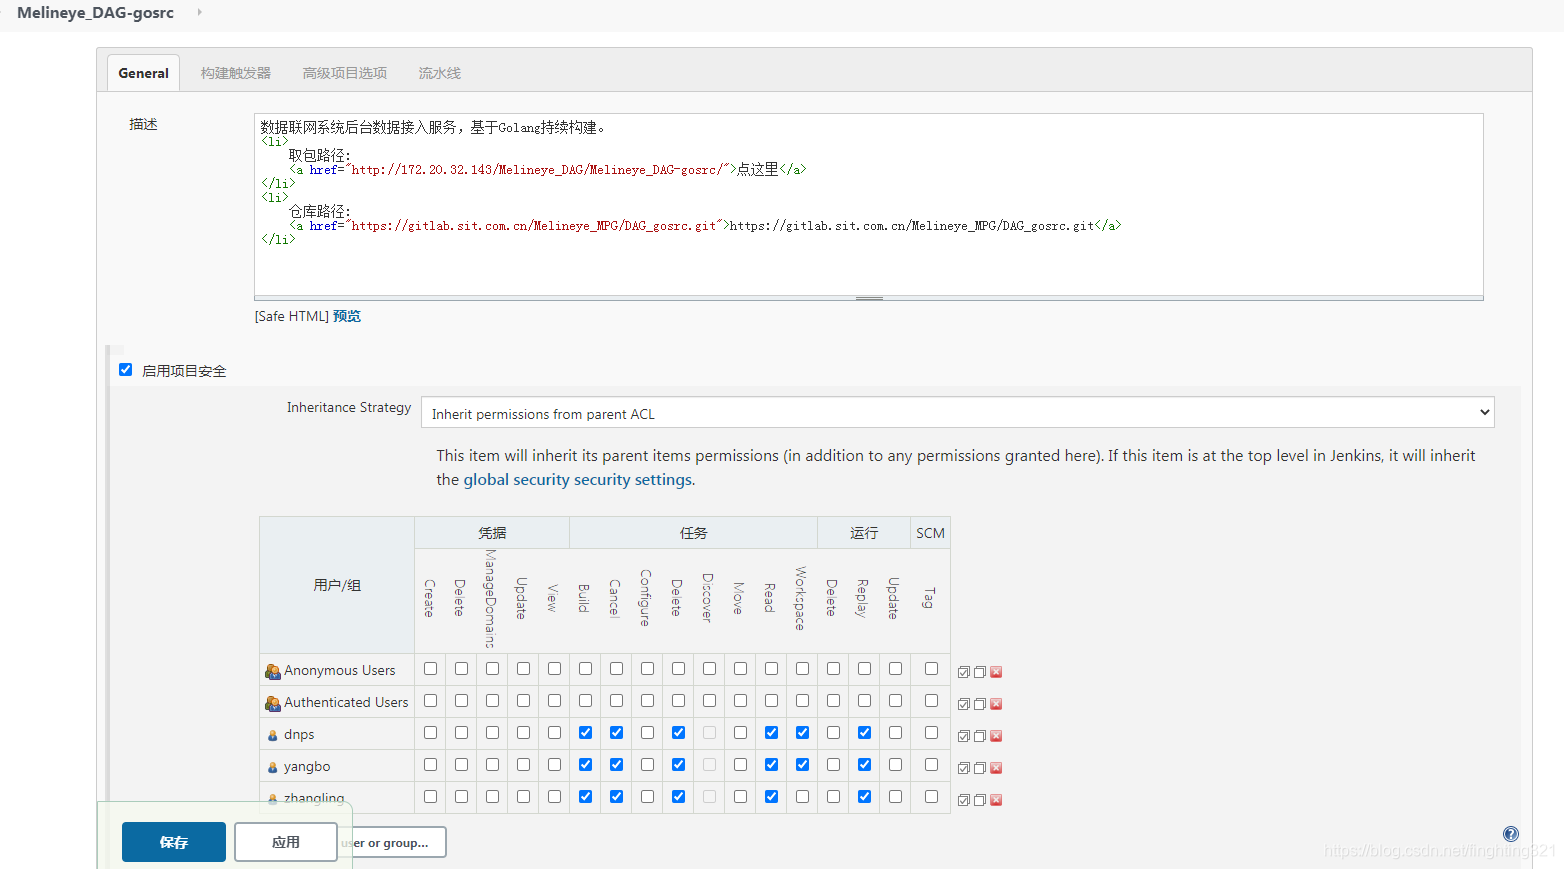The height and width of the screenshot is (869, 1564).
Task: Click the Anonymous Users group icon
Action: [x=272, y=671]
